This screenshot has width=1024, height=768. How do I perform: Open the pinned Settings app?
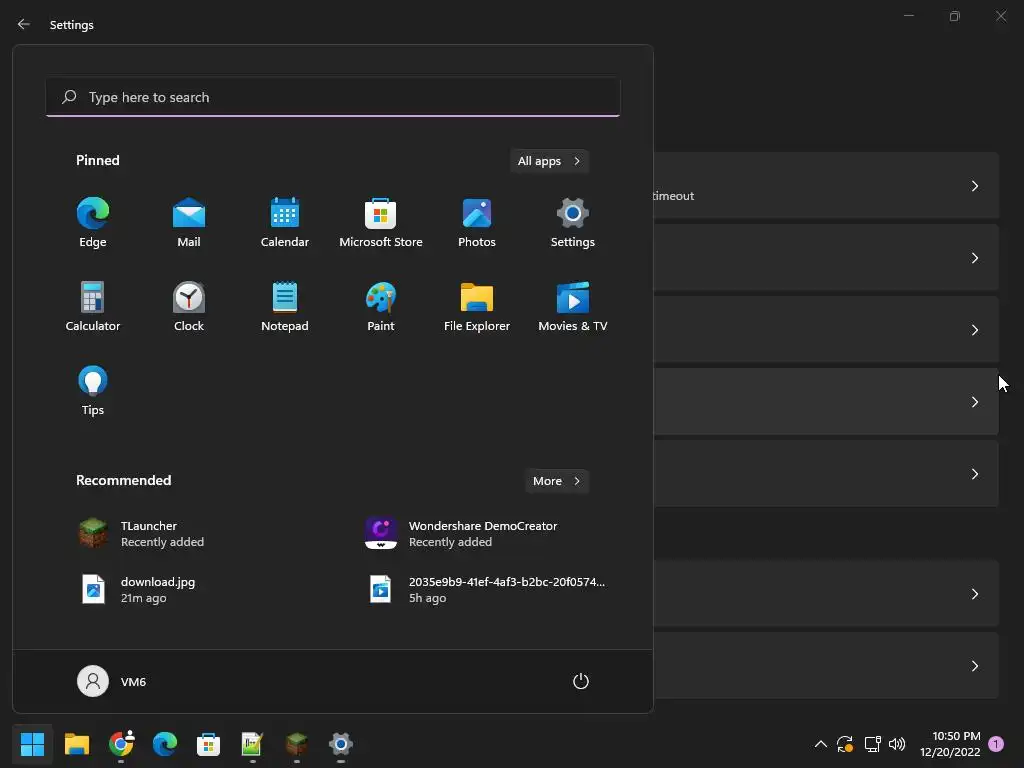pyautogui.click(x=573, y=222)
